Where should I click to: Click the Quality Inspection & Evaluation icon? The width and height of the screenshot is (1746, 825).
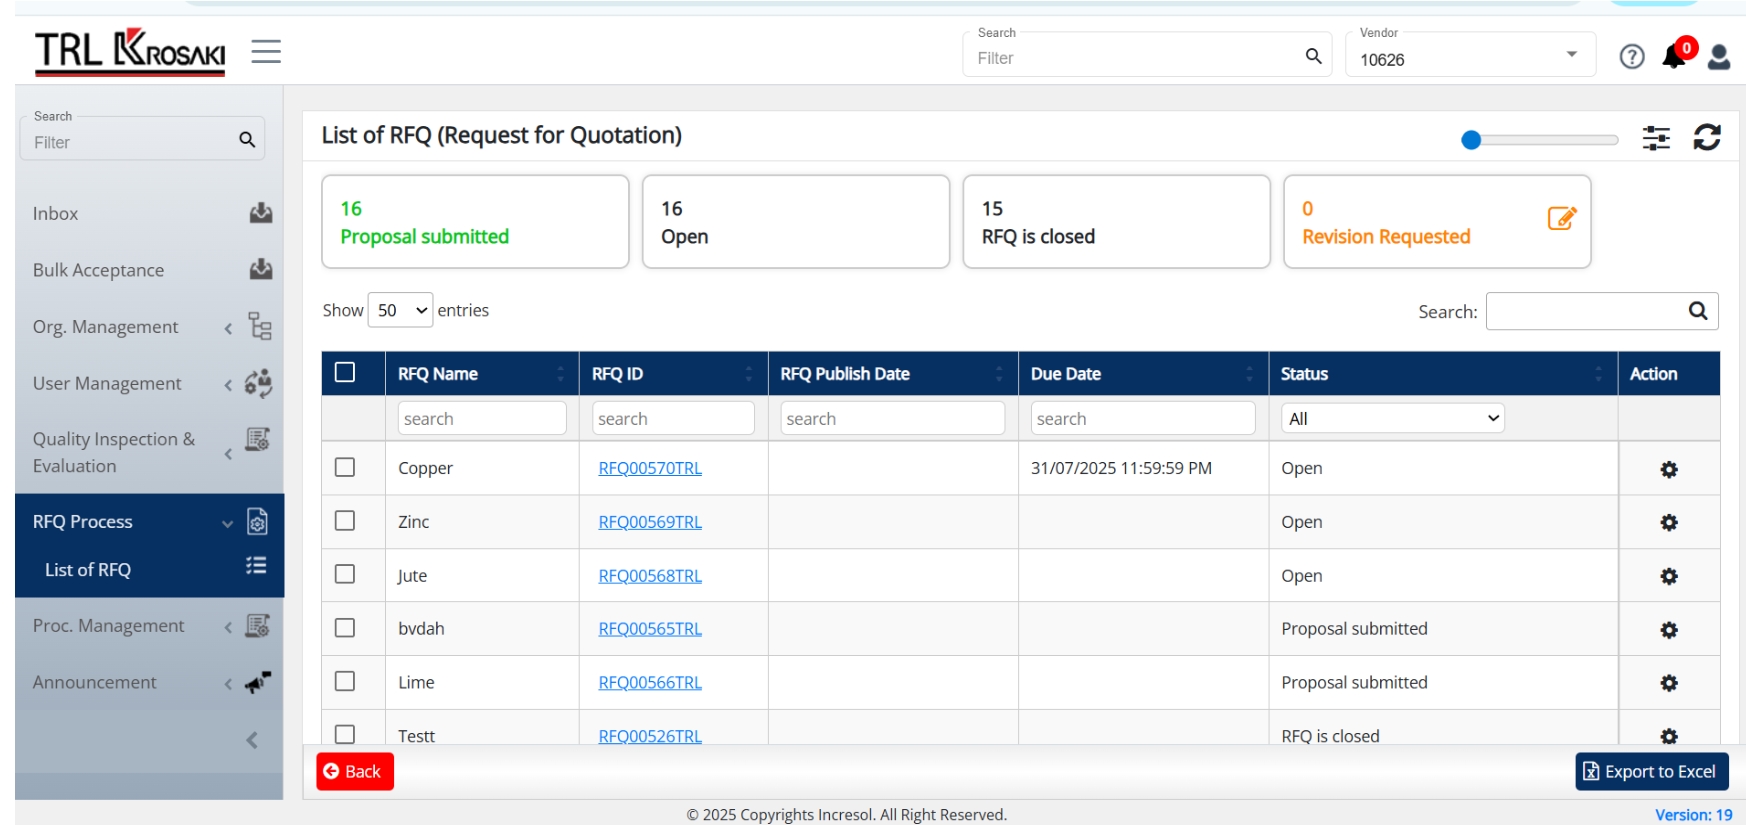(258, 439)
